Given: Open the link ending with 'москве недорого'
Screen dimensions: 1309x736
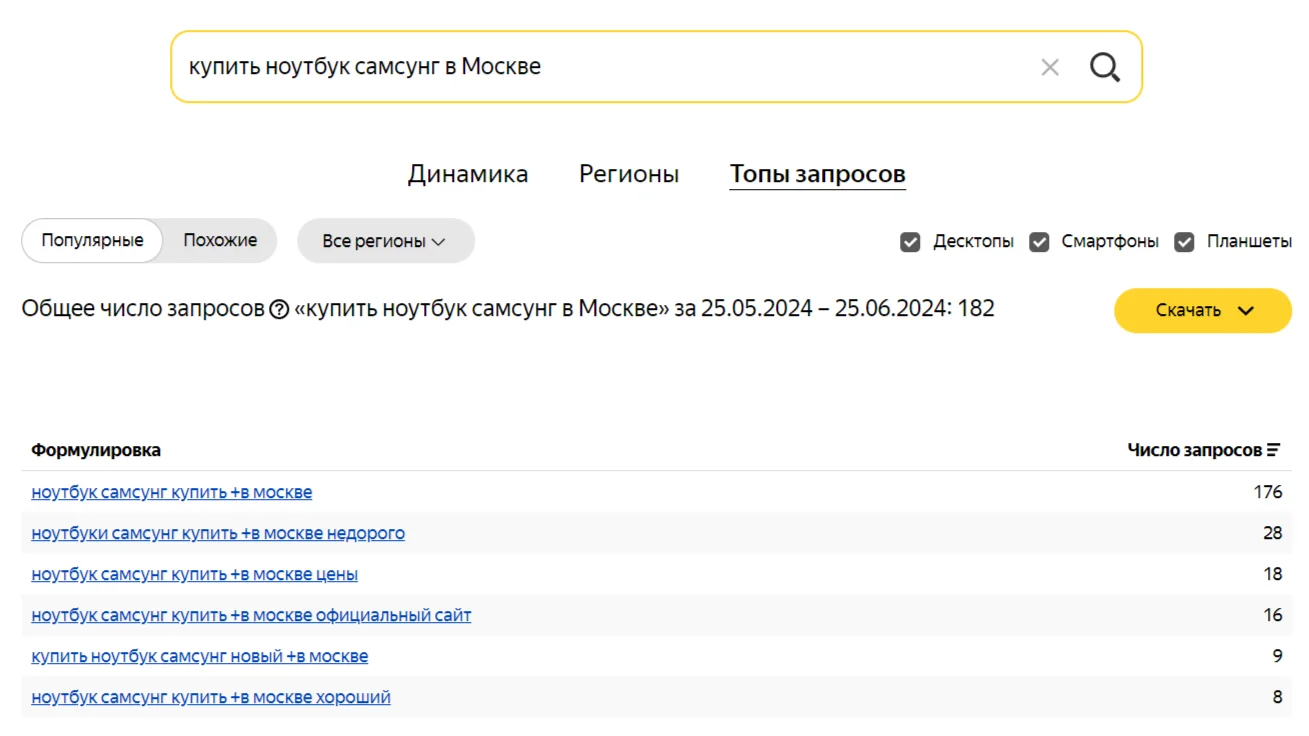Looking at the screenshot, I should coord(218,533).
